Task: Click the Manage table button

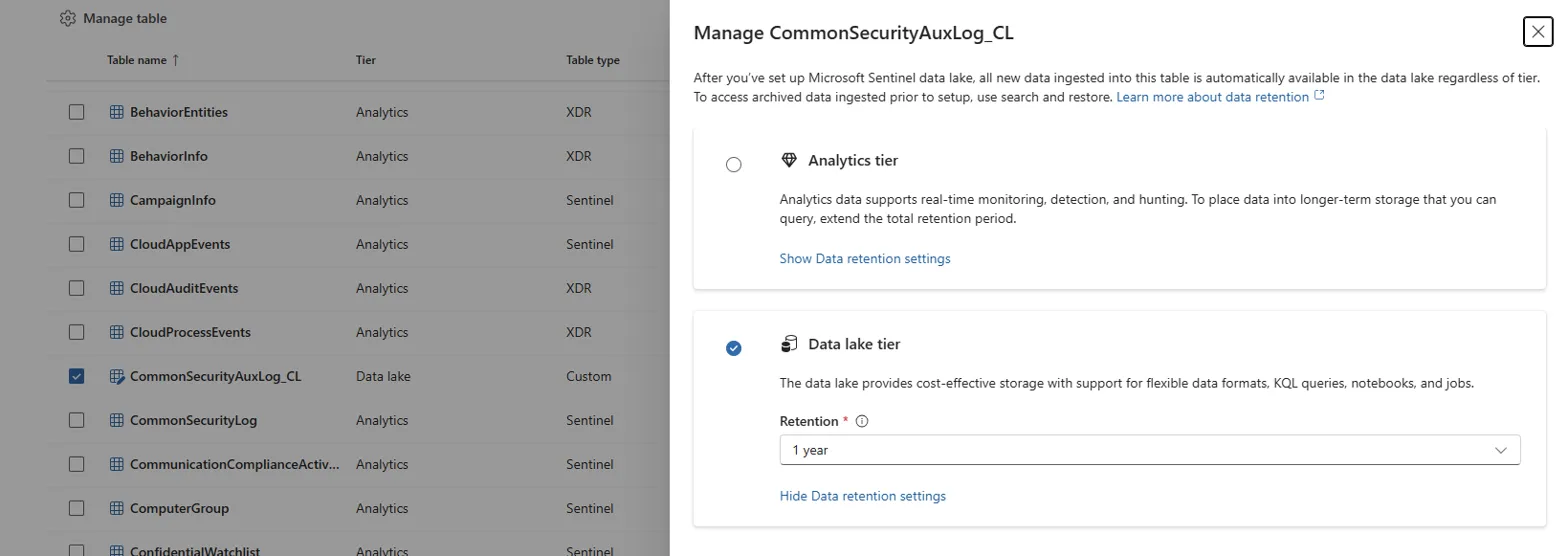Action: [x=113, y=18]
